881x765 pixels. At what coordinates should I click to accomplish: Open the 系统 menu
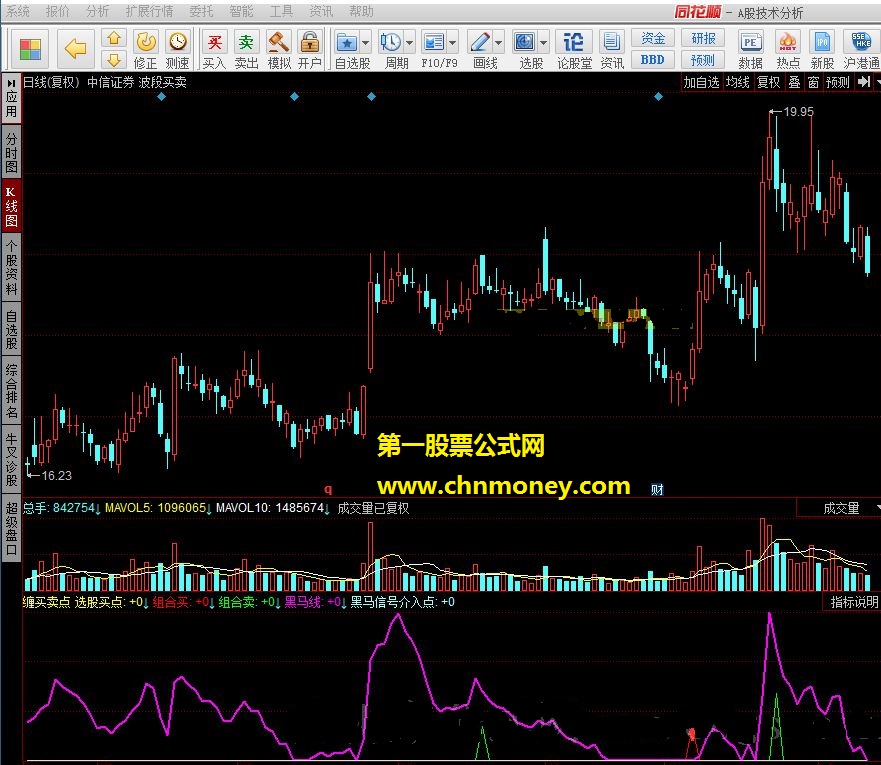tap(17, 11)
